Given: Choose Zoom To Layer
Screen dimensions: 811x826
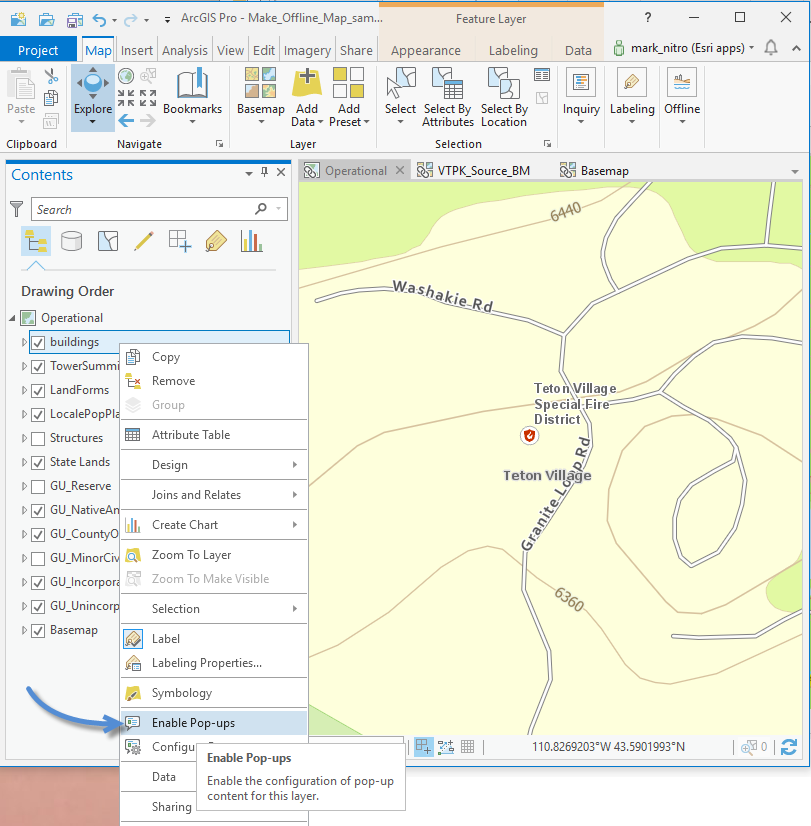Looking at the screenshot, I should [x=214, y=555].
